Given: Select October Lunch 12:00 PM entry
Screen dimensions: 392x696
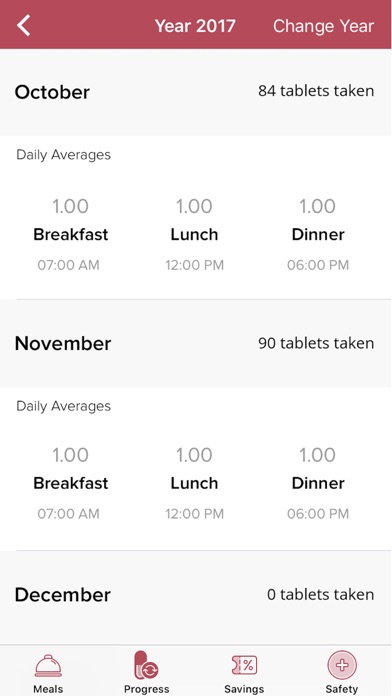Looking at the screenshot, I should pos(194,265).
